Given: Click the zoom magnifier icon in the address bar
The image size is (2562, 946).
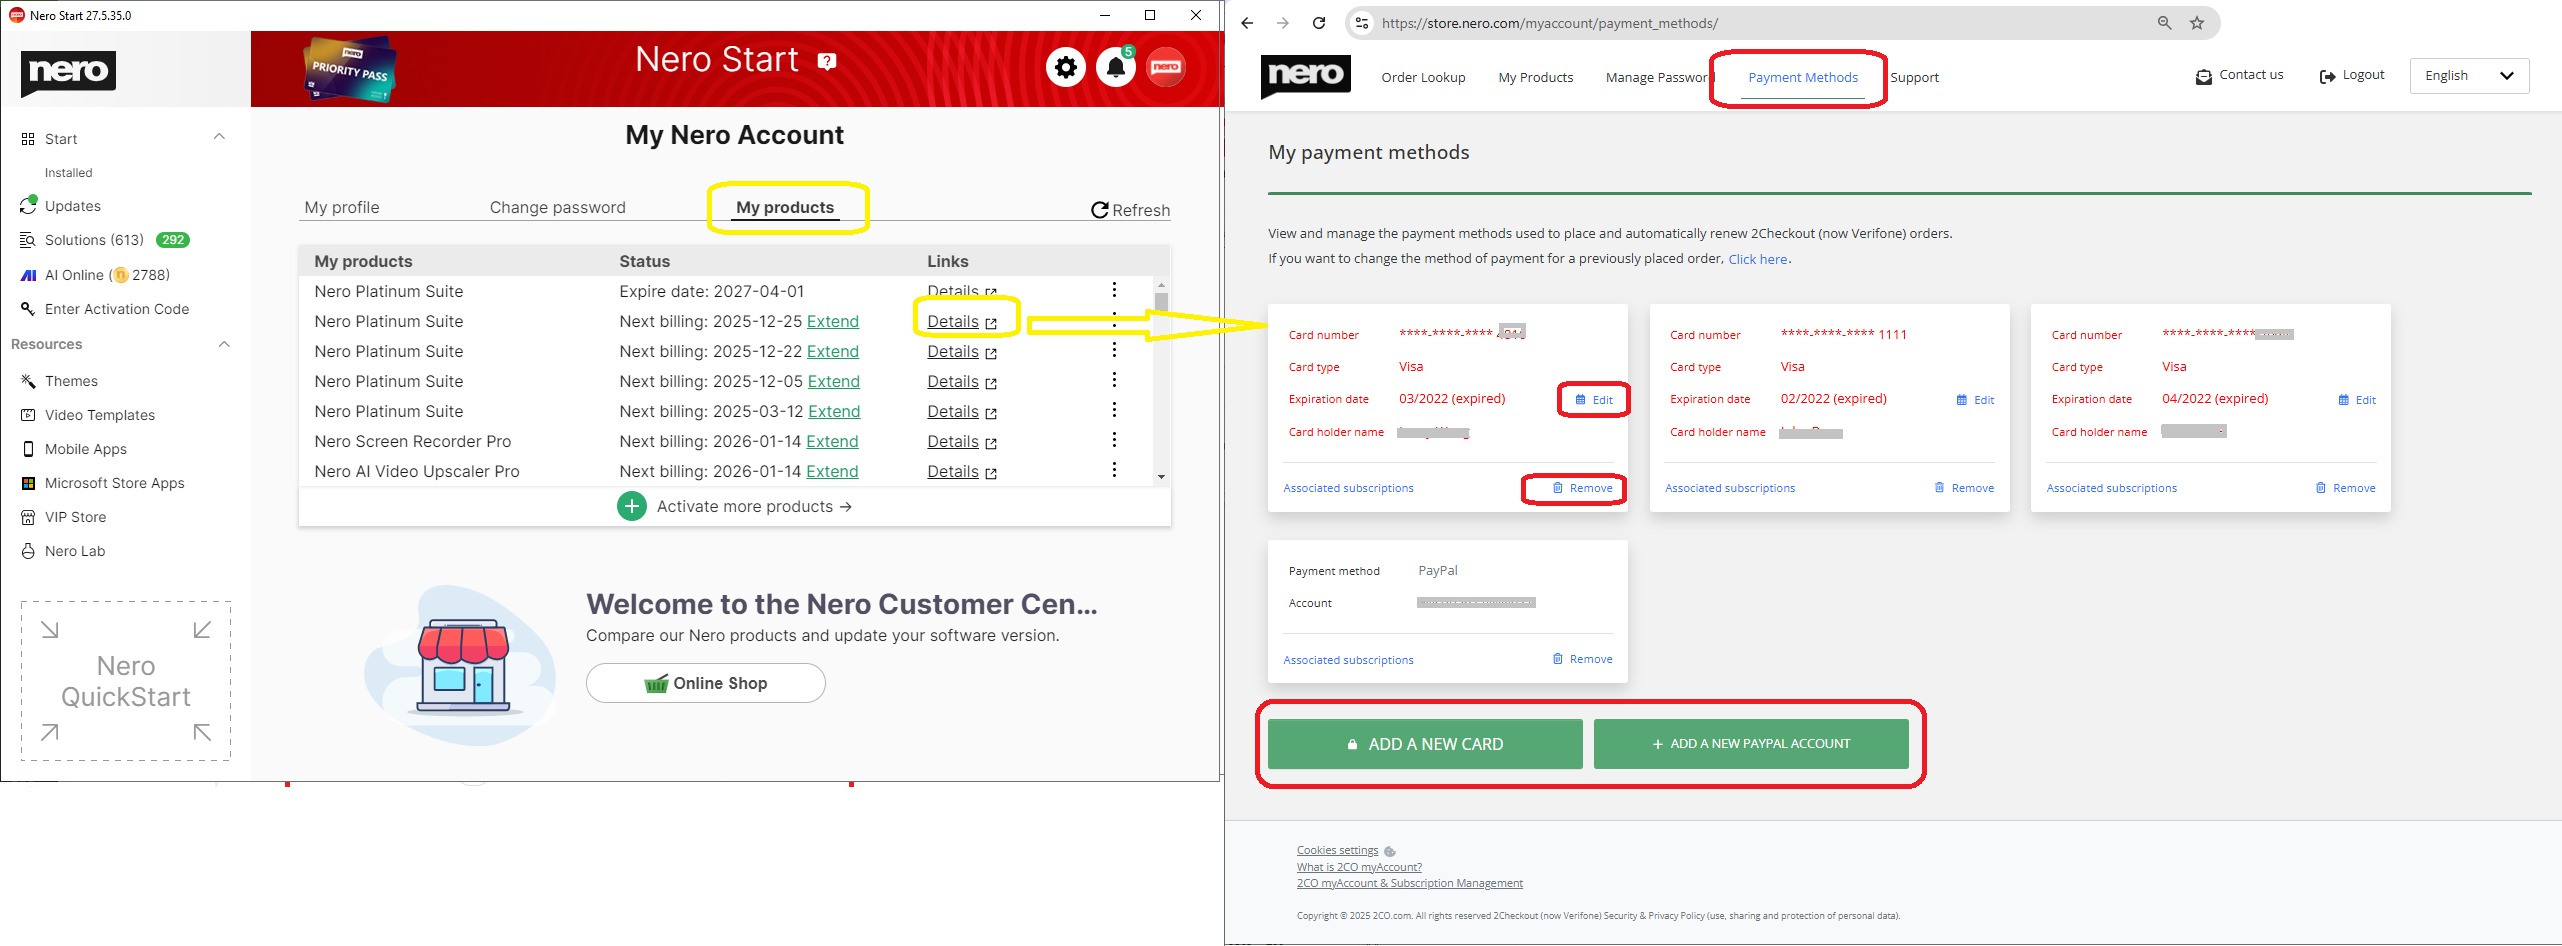Looking at the screenshot, I should [x=2165, y=23].
